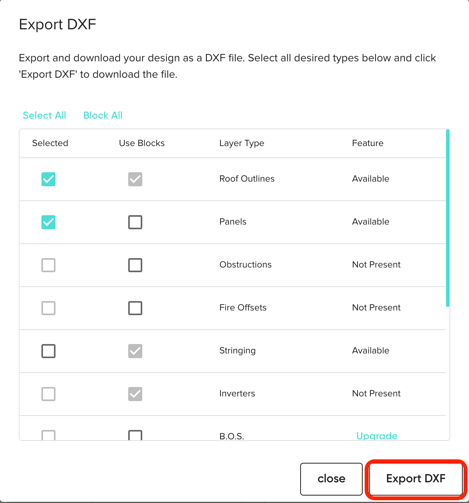Click the teal layer list scrollbar
Image resolution: width=469 pixels, height=503 pixels.
[x=448, y=218]
